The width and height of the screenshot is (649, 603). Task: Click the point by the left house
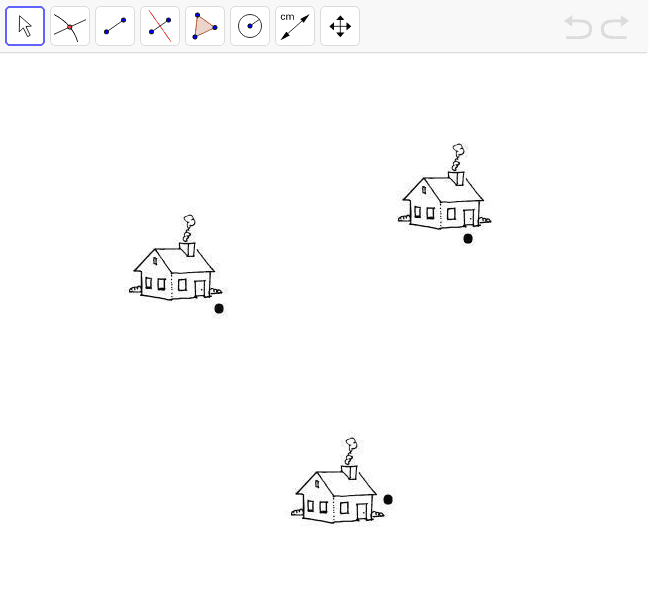coord(219,309)
